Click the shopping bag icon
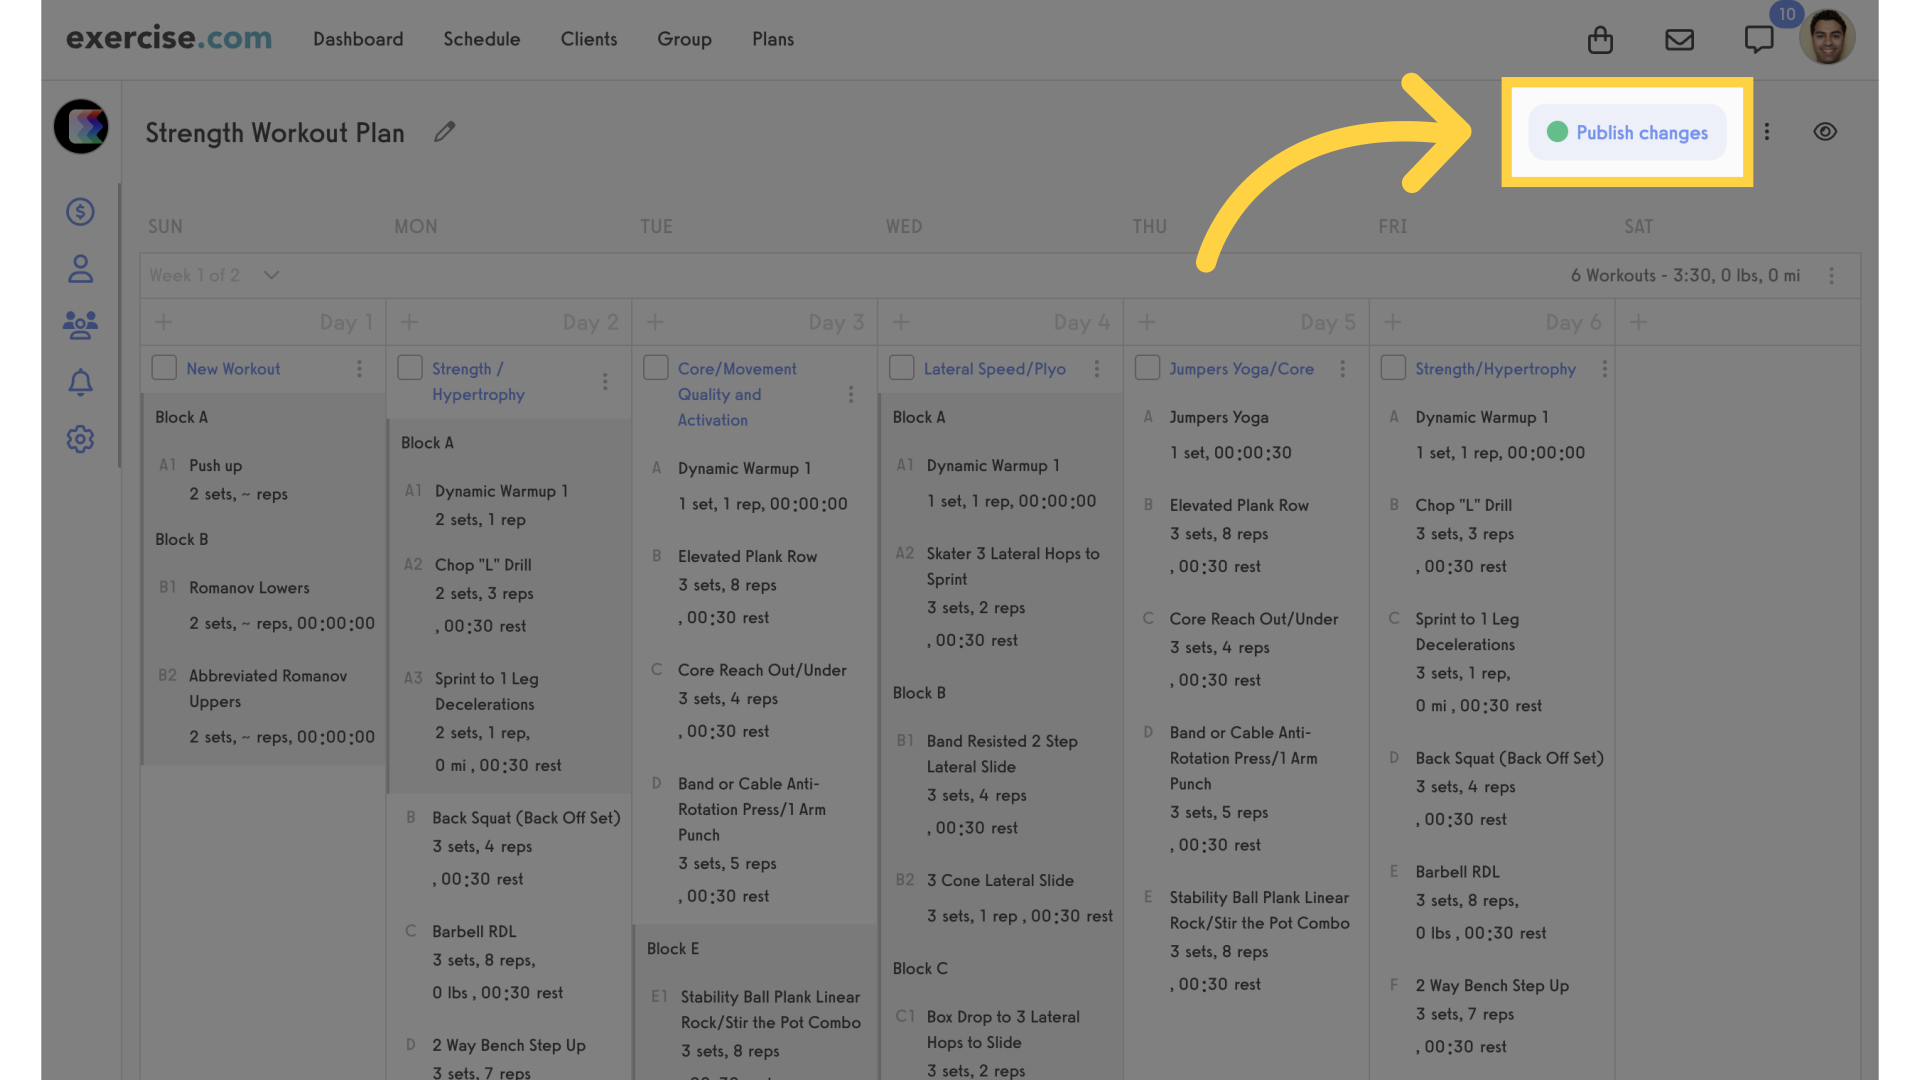The image size is (1920, 1080). (x=1601, y=38)
